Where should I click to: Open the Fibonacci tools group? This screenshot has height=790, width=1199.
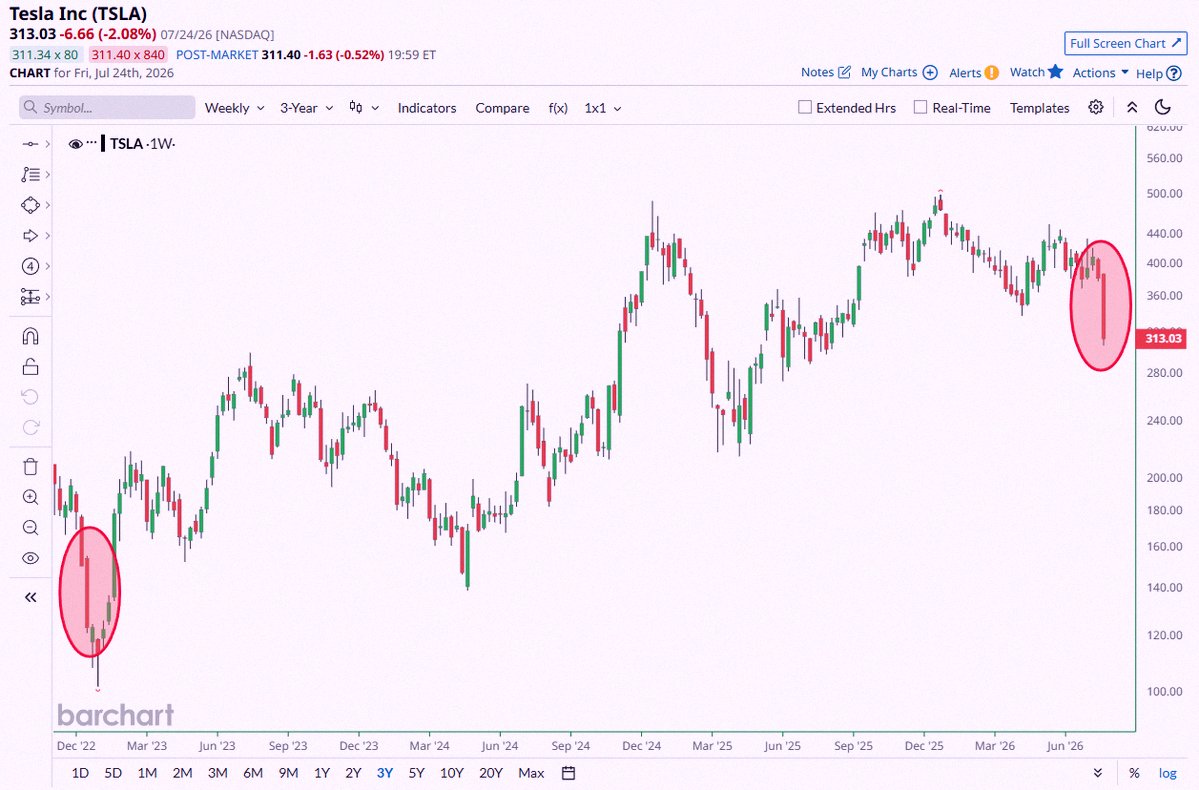(x=30, y=174)
